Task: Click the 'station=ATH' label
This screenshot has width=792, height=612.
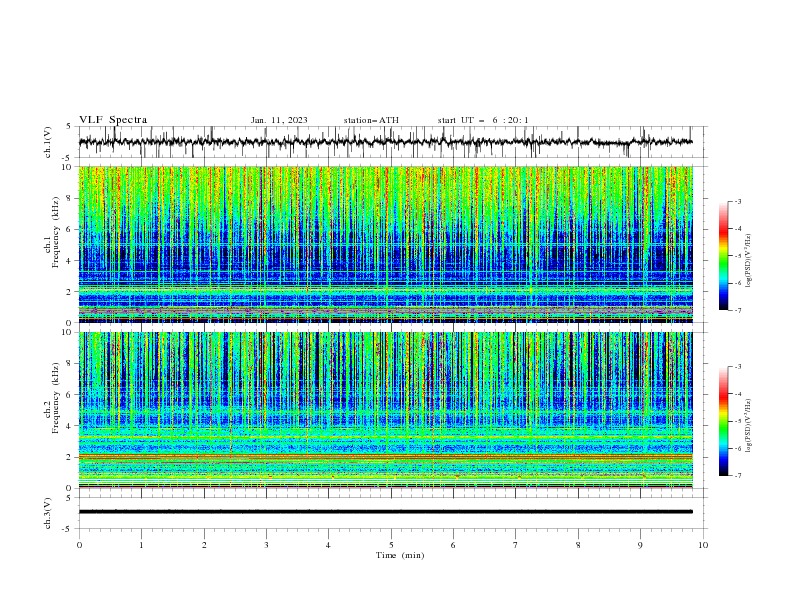Action: 371,120
